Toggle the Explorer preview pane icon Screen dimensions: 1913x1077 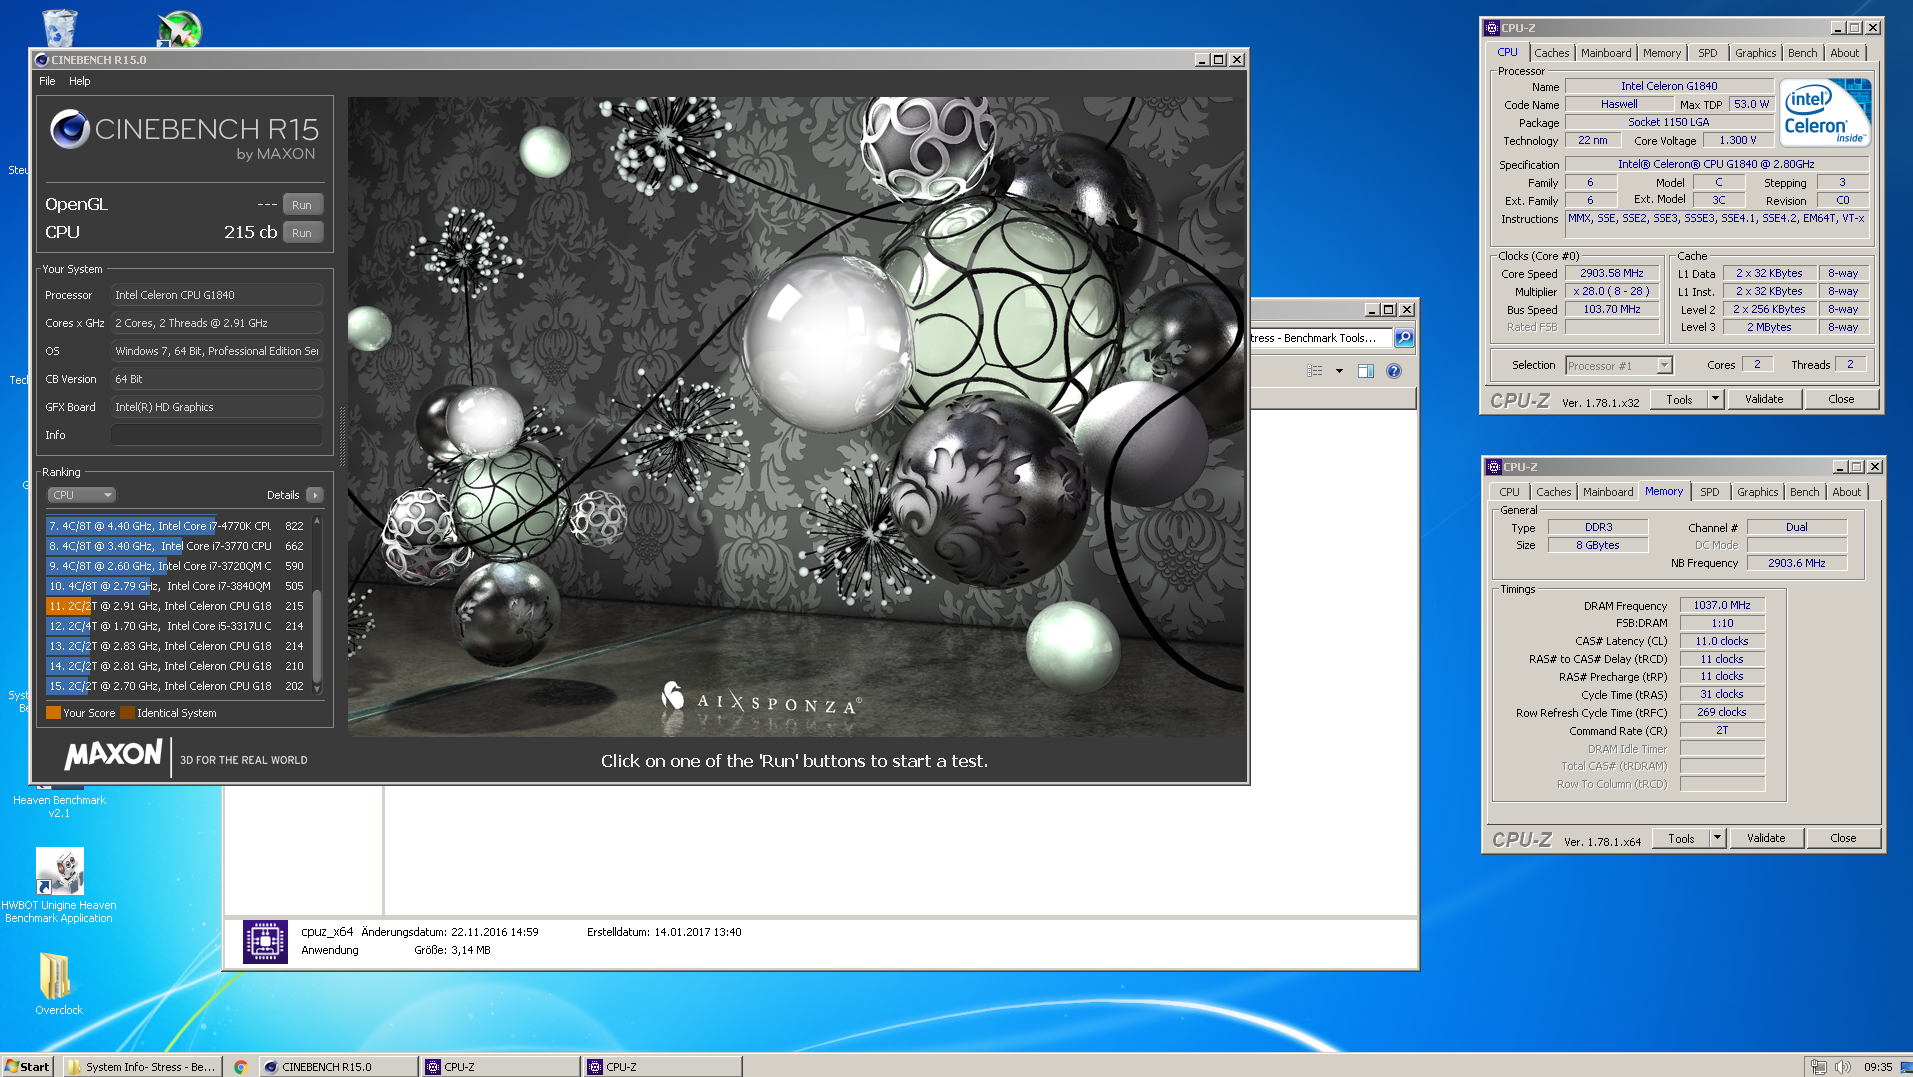[x=1366, y=371]
